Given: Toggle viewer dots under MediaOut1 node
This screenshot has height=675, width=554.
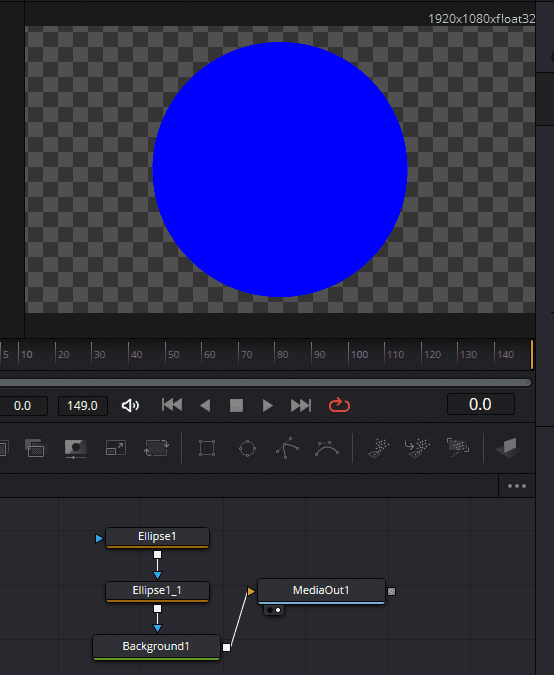Looking at the screenshot, I should (274, 610).
